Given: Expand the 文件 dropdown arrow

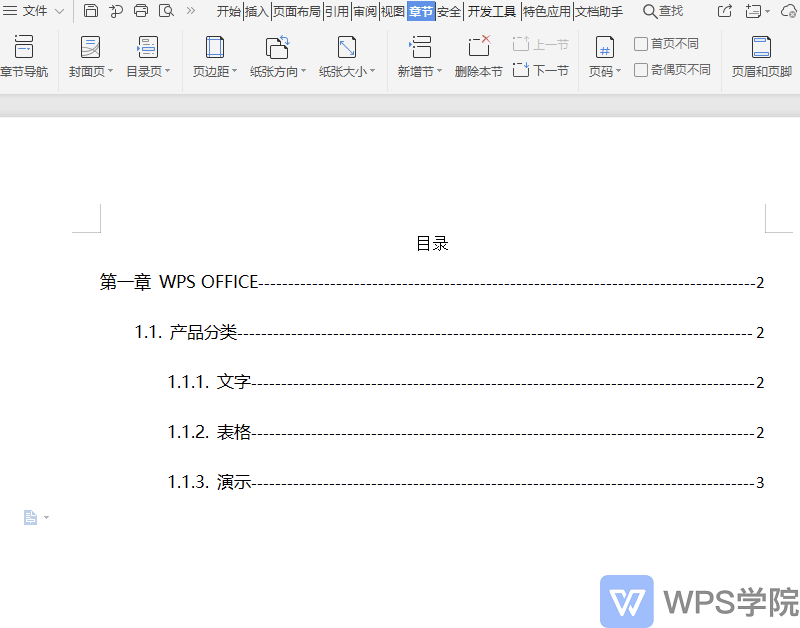Looking at the screenshot, I should point(59,11).
